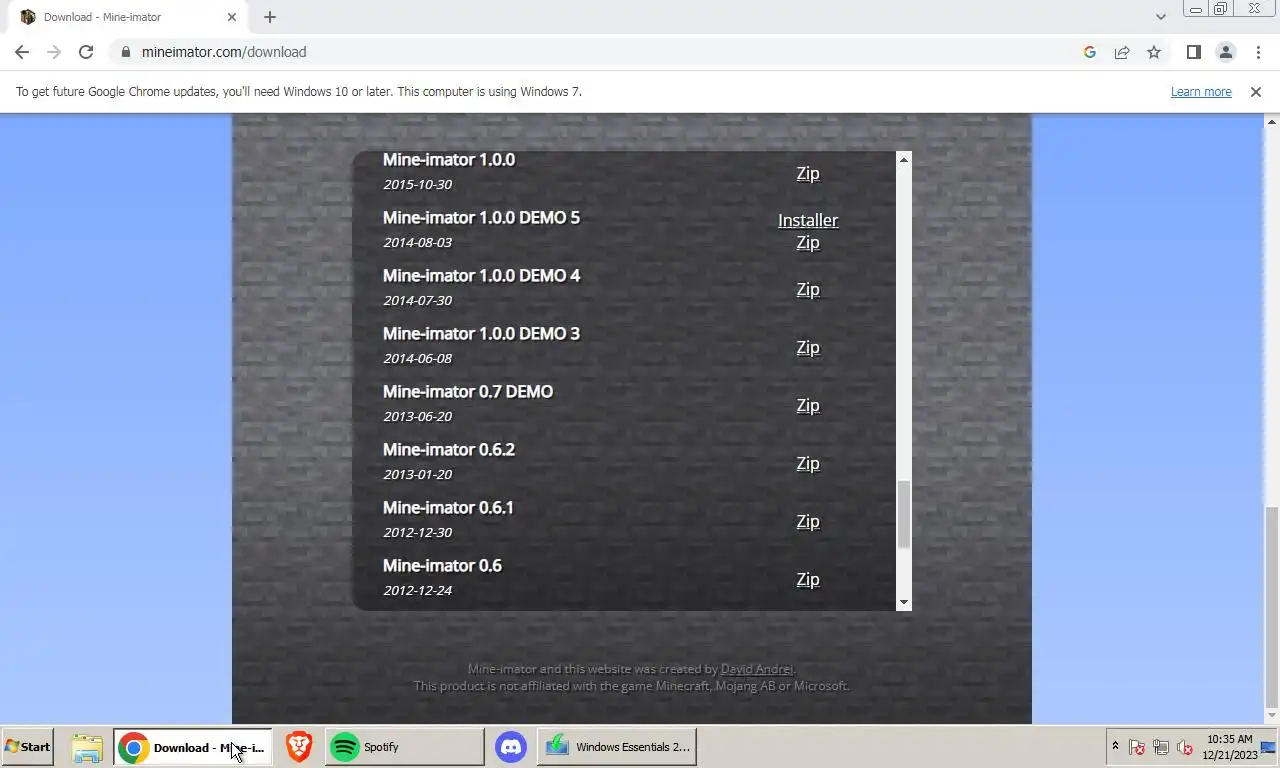The image size is (1280, 768).
Task: Open the Windows Start menu
Action: coord(27,747)
